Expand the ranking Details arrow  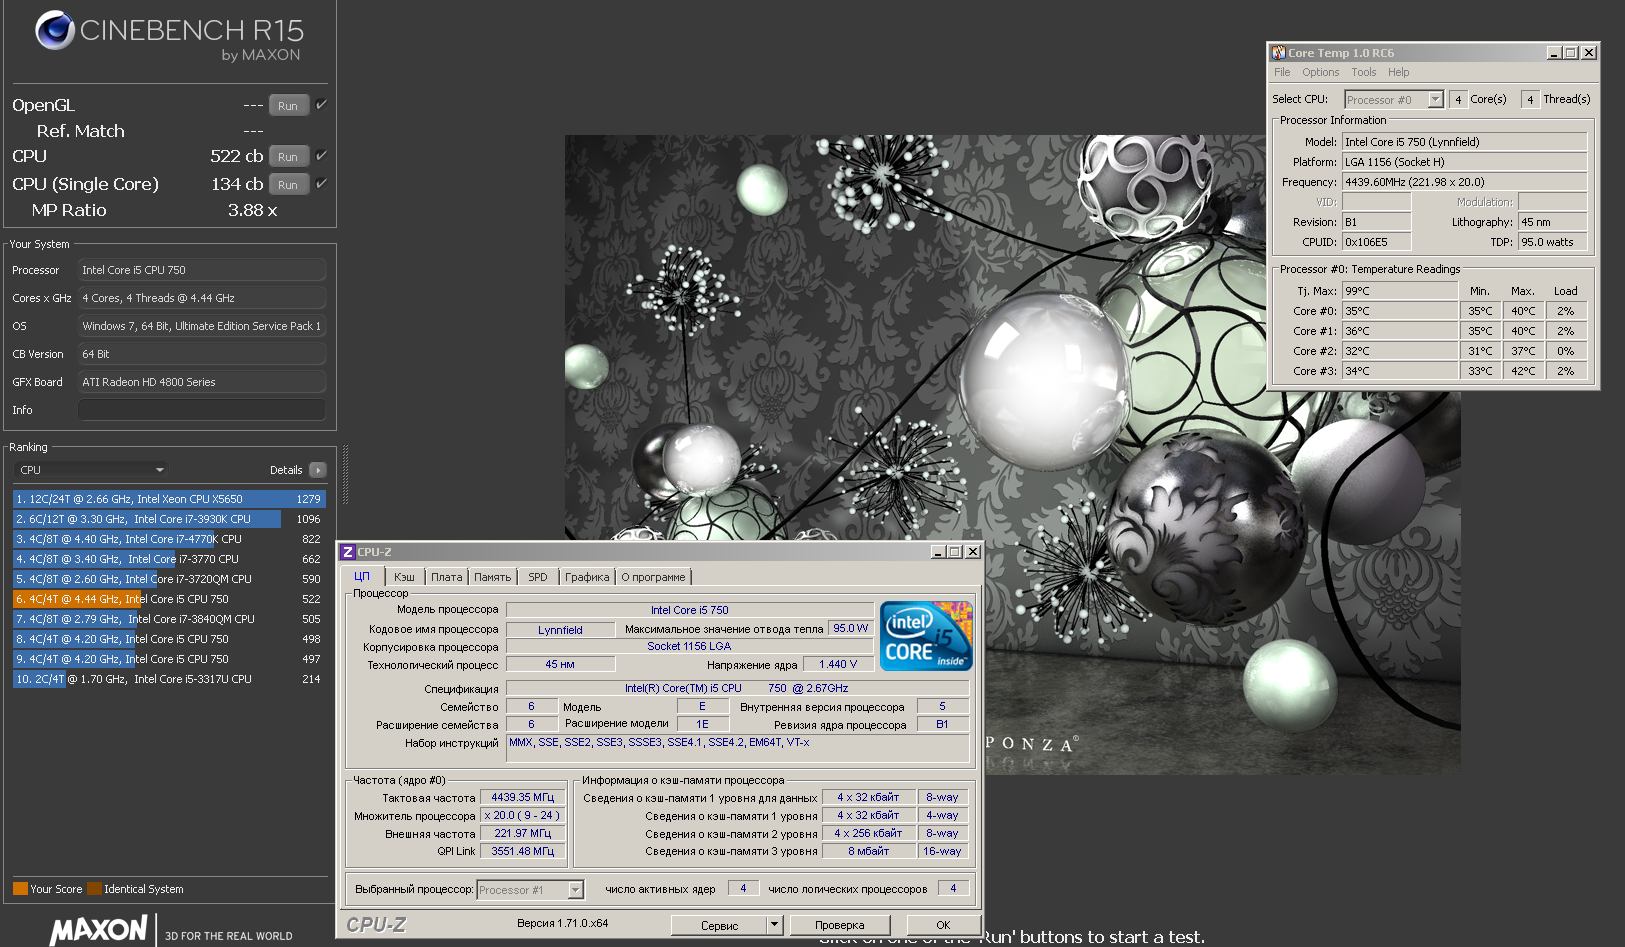[x=318, y=470]
